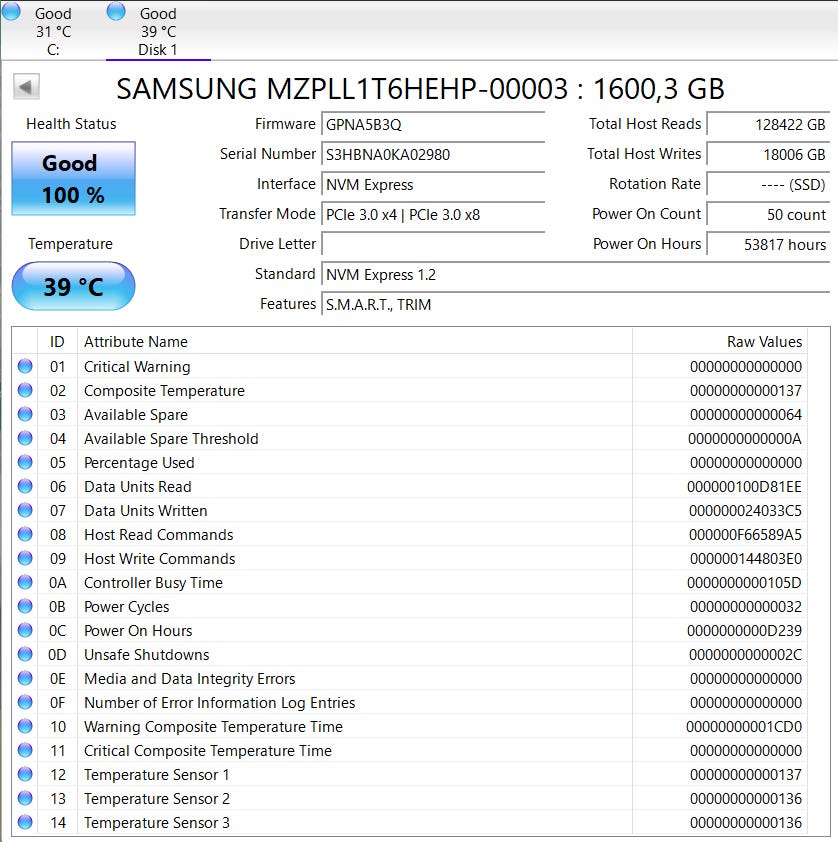Click the Attribute Name column header
Image resolution: width=838 pixels, height=842 pixels.
[135, 342]
